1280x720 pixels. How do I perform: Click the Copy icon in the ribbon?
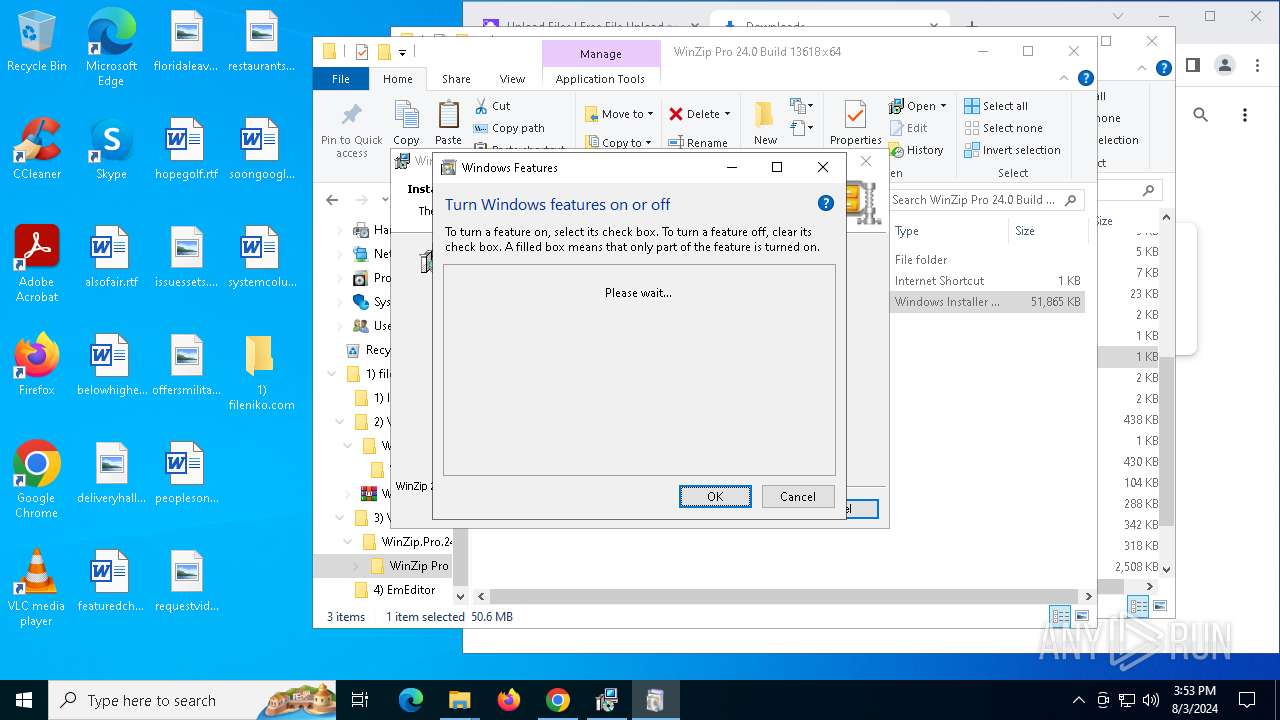click(x=406, y=114)
